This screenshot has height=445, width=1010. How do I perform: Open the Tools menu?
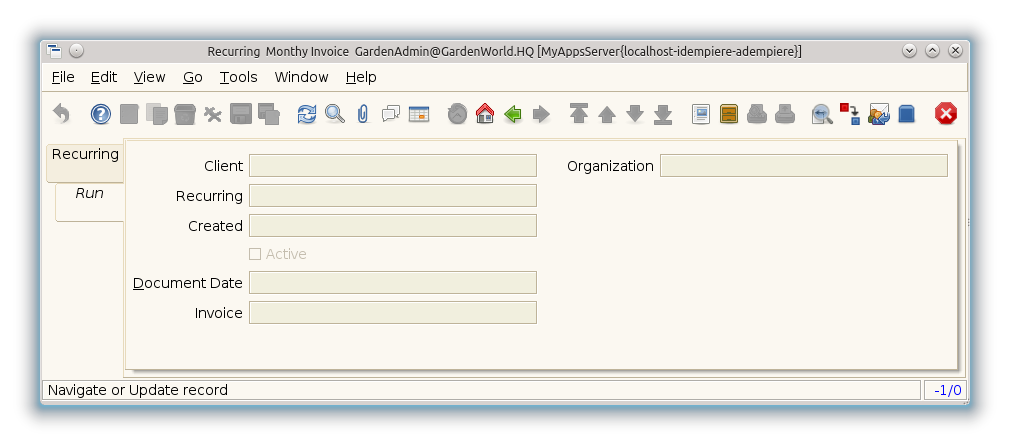[238, 77]
